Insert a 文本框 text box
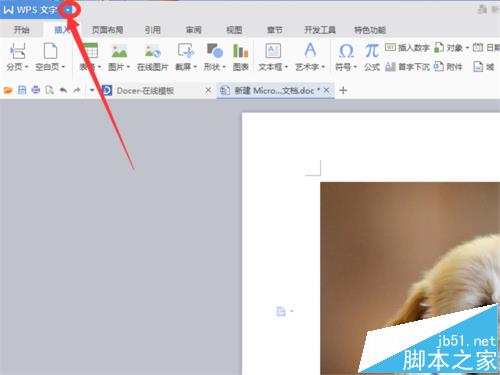Image resolution: width=500 pixels, height=375 pixels. tap(273, 51)
